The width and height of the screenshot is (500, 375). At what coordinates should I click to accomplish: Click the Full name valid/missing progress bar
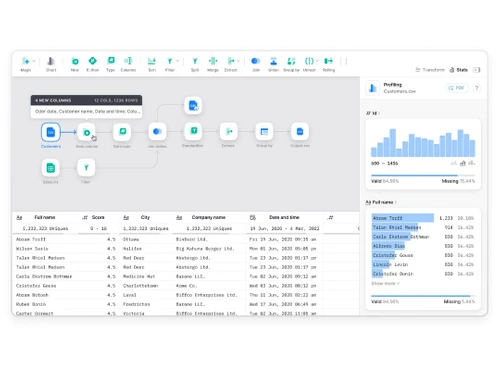click(423, 296)
